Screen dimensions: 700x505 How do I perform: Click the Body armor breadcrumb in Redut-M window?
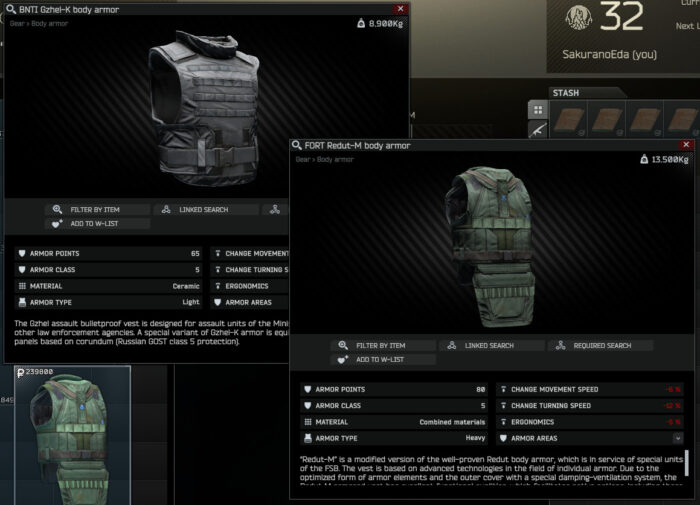click(335, 159)
